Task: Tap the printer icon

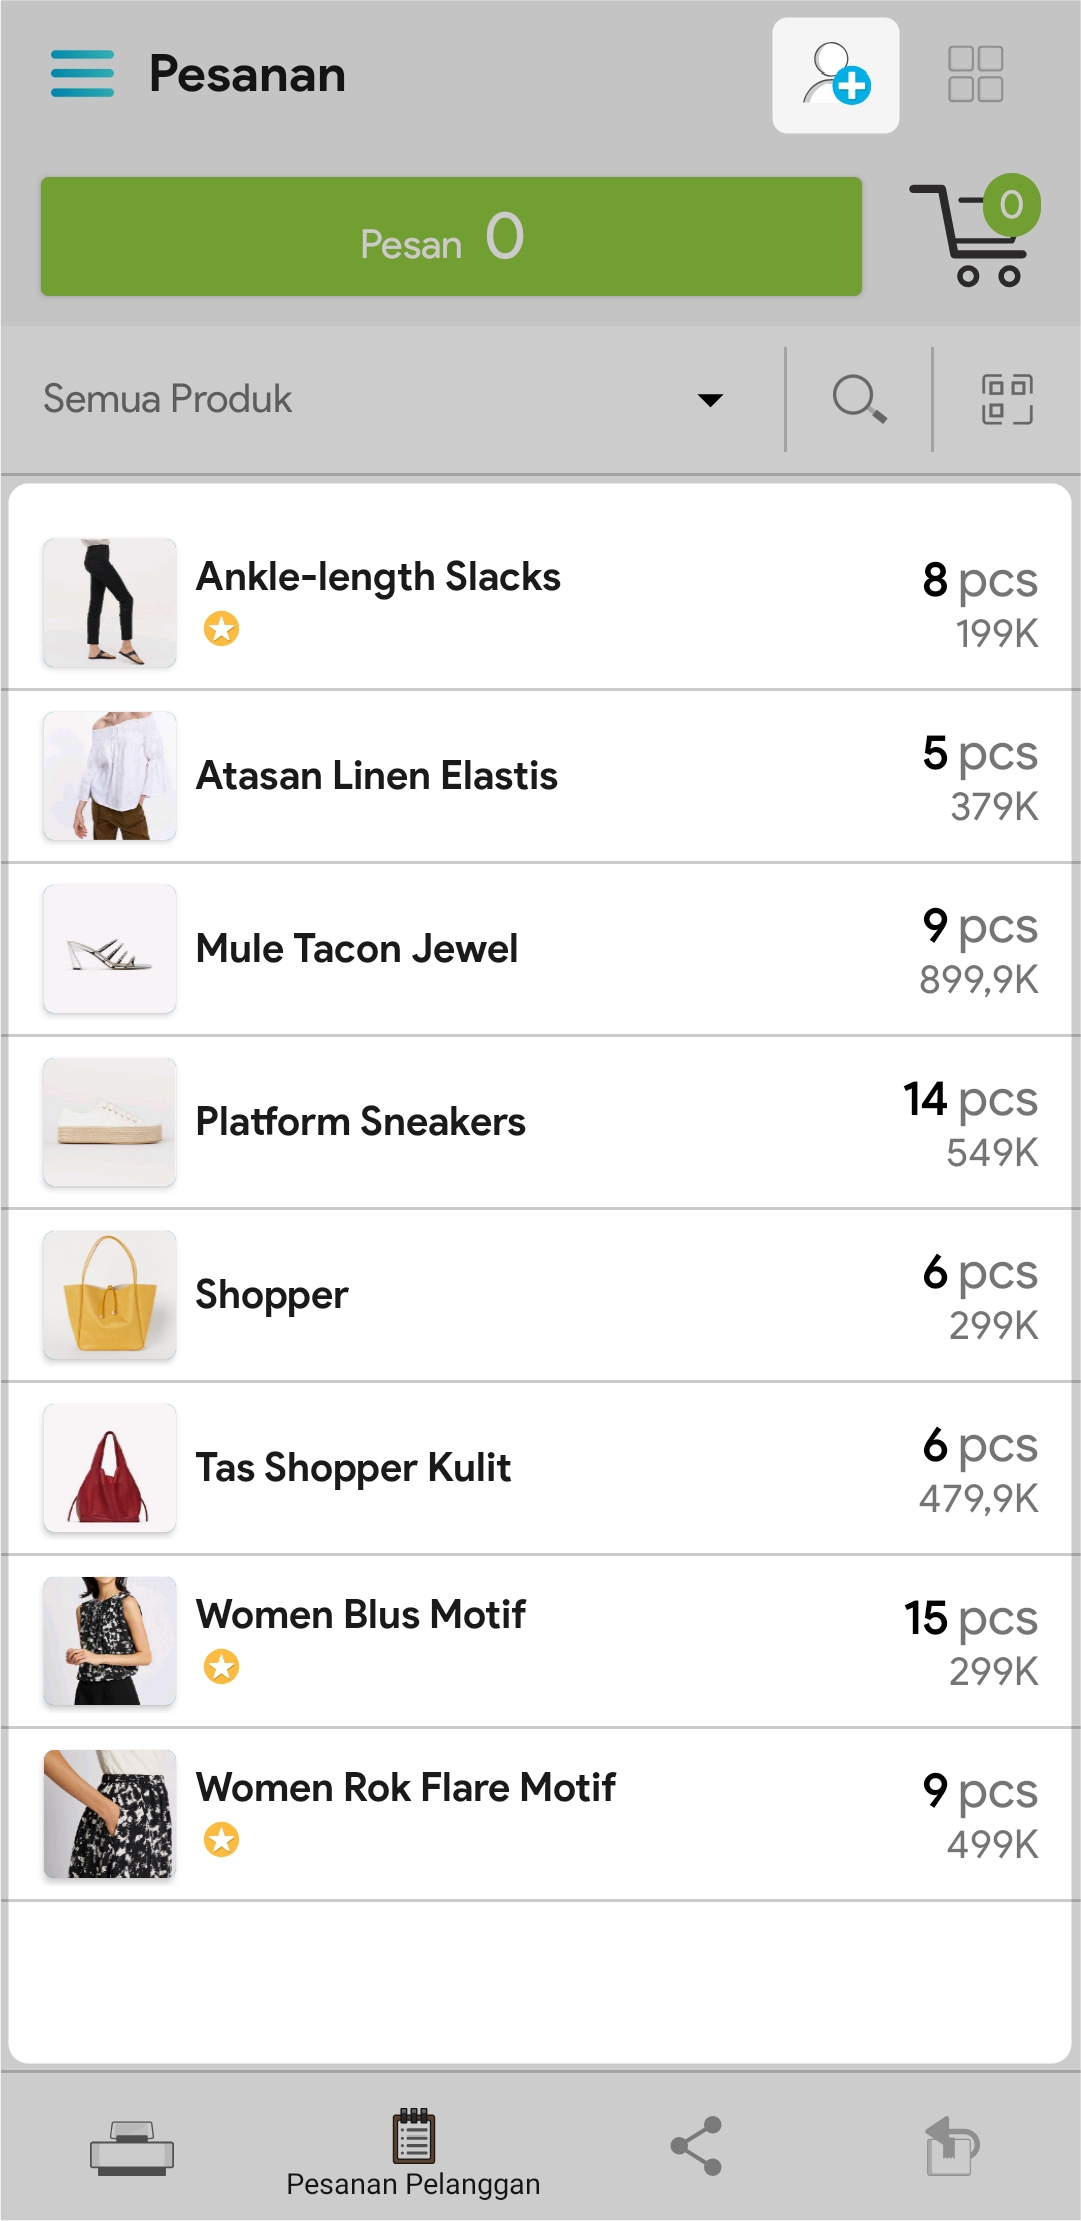Action: coord(132,2147)
